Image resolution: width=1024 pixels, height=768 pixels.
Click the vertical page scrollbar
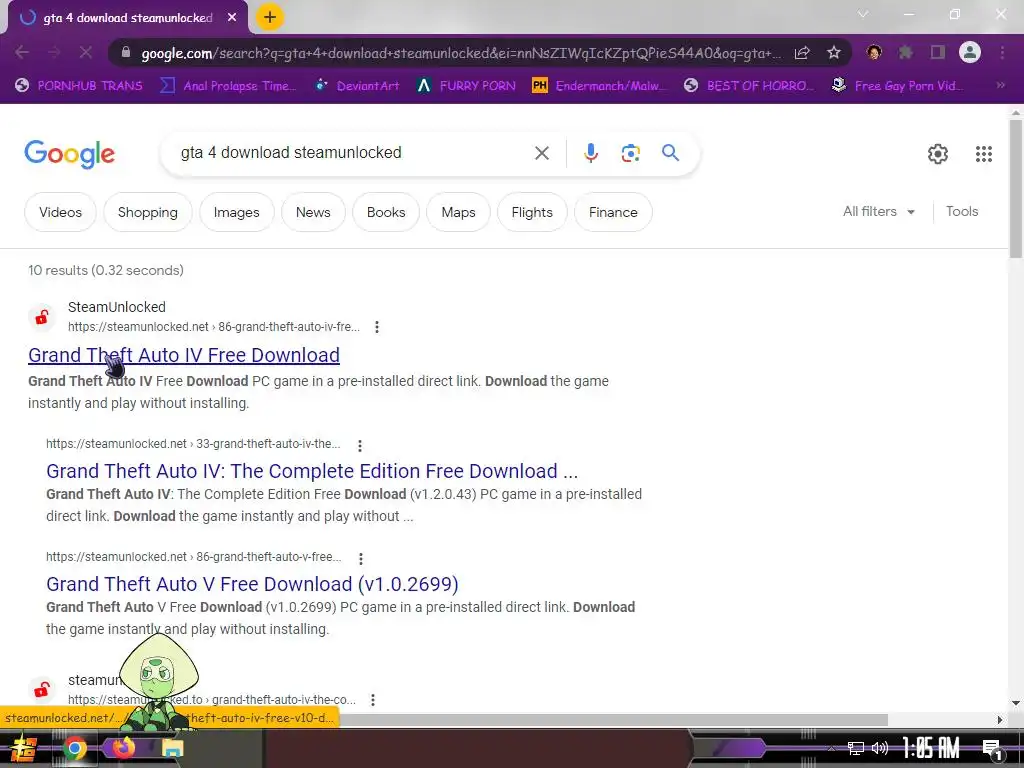click(1016, 190)
